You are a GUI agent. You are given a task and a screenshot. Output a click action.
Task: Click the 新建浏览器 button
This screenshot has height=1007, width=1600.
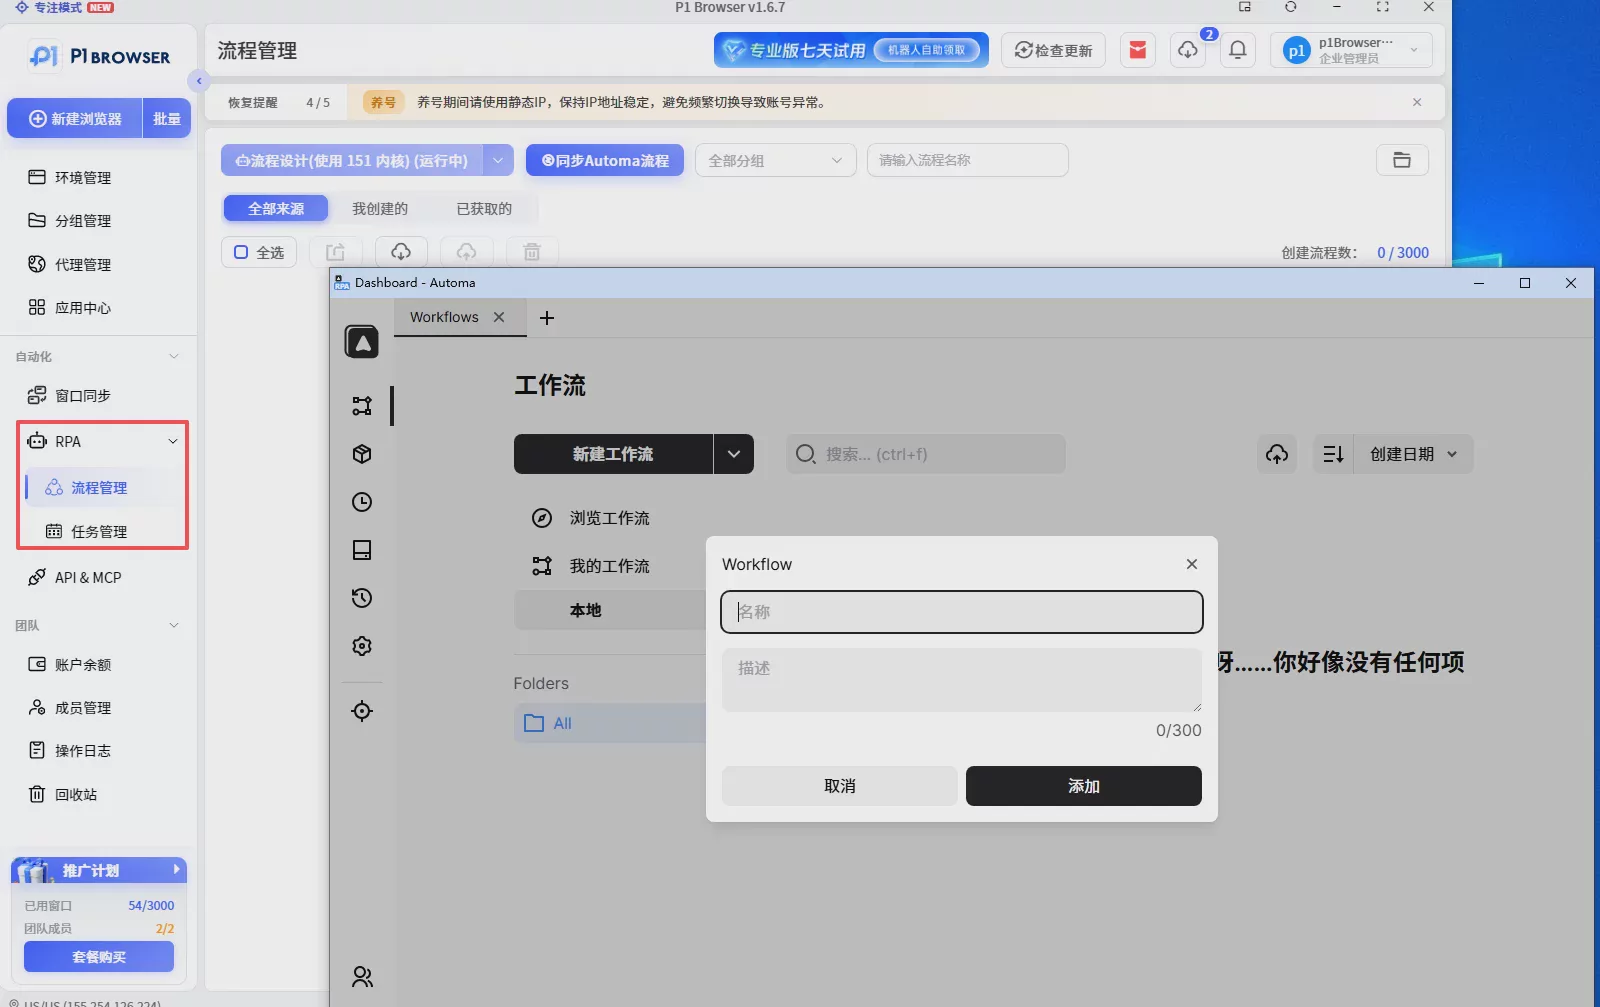75,118
